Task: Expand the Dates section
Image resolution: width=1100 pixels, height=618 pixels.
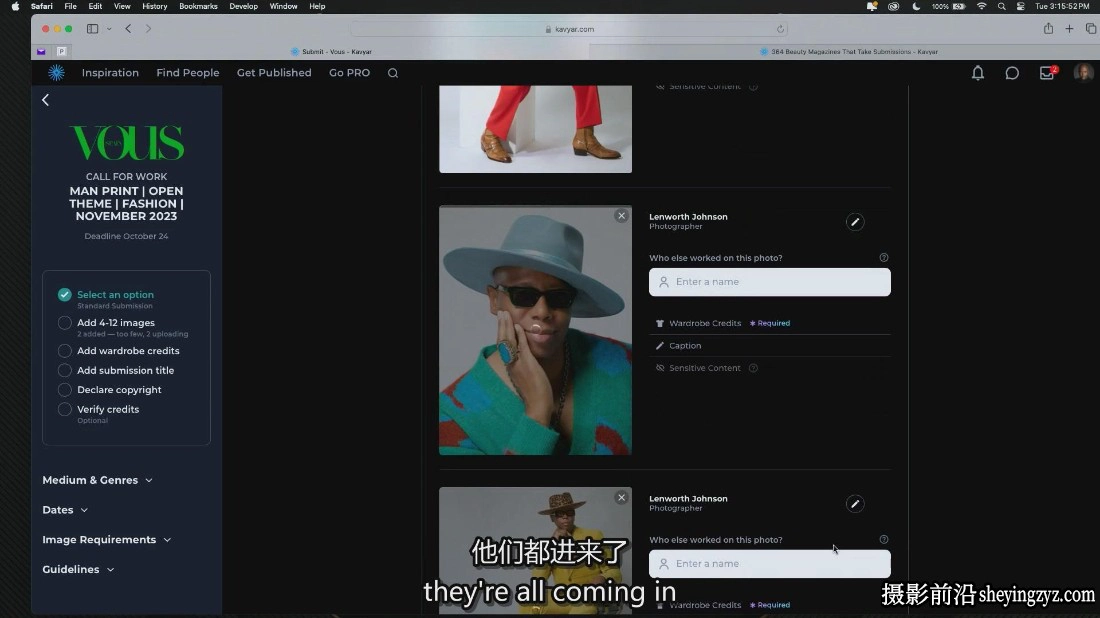Action: click(x=65, y=510)
